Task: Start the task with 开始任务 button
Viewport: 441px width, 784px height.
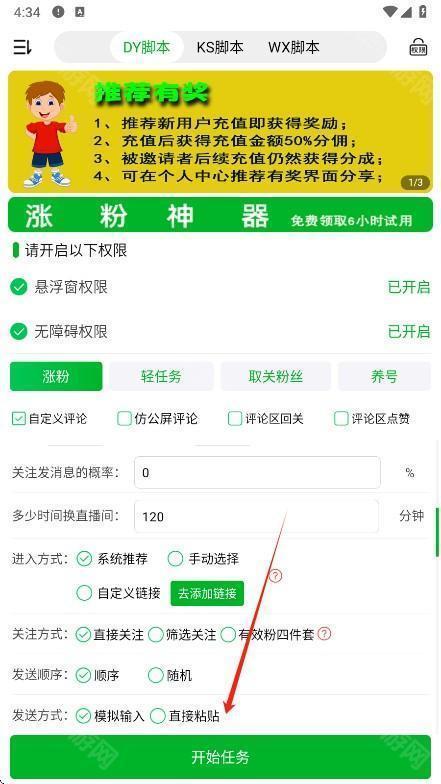Action: tap(220, 757)
